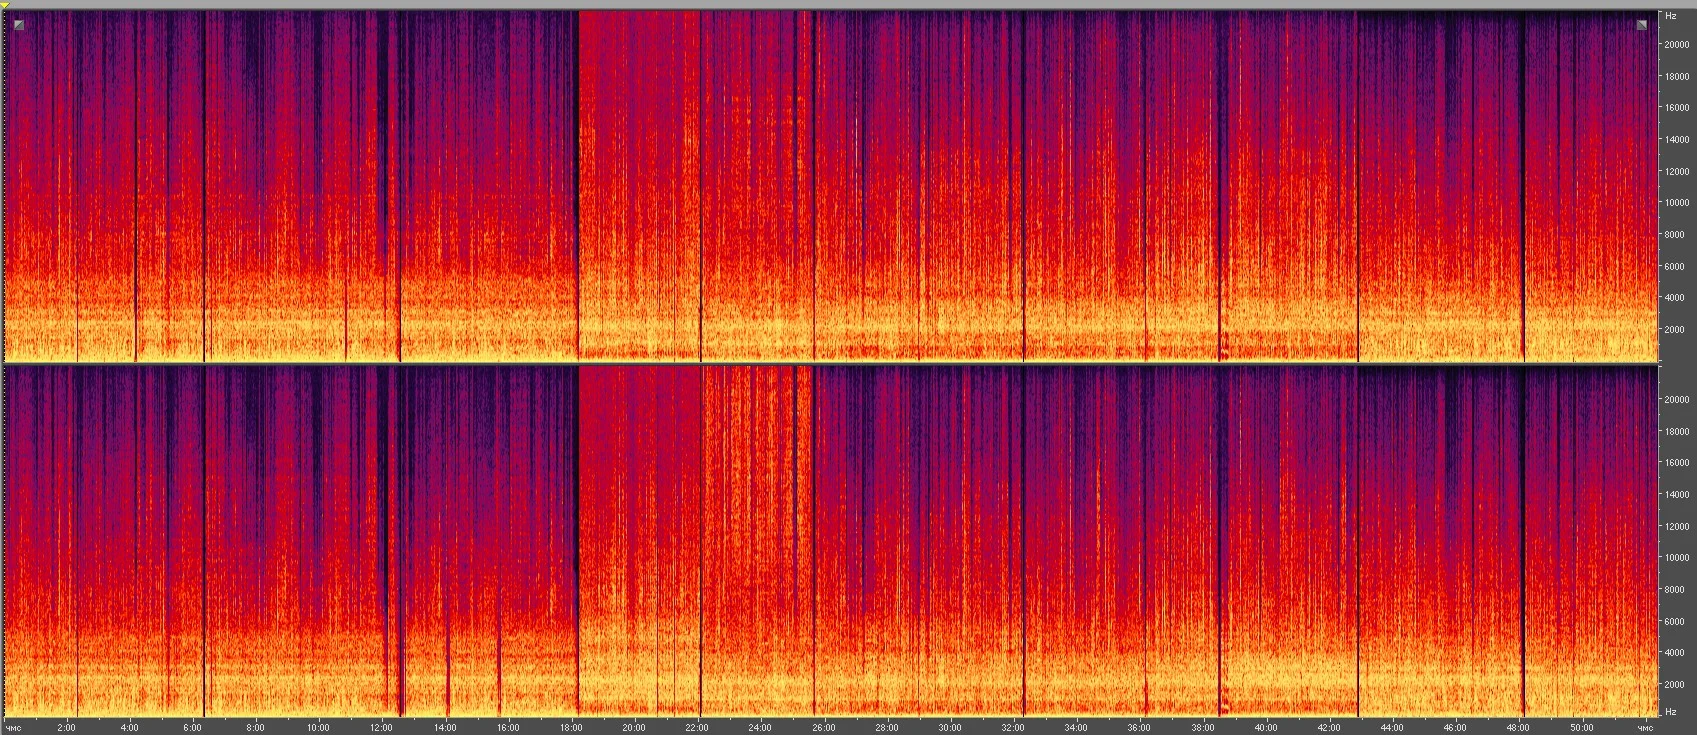Click the Hz label atop the frequency scale
1697x735 pixels.
tap(1671, 16)
